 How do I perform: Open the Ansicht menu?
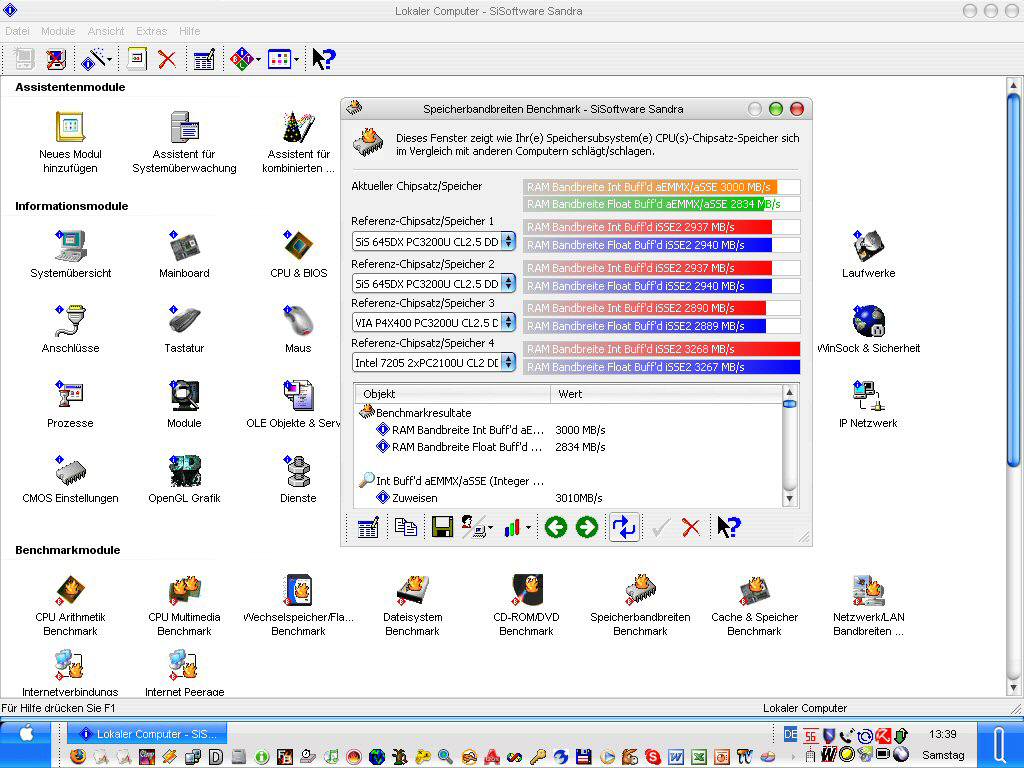[x=106, y=31]
